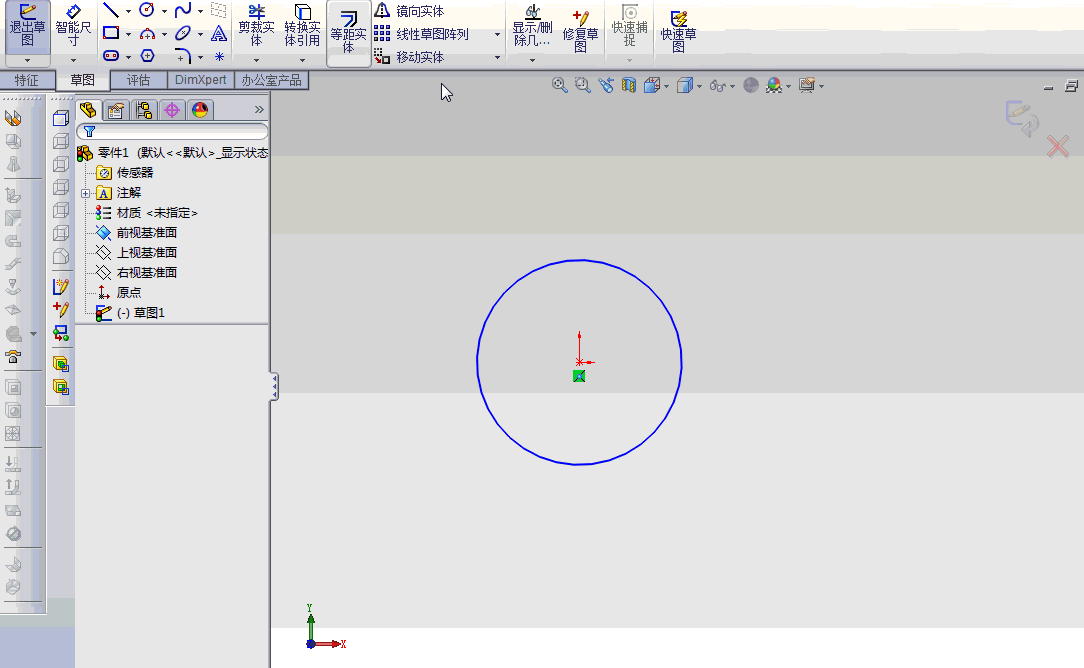Viewport: 1084px width, 668px height.
Task: Select the Line sketch tool
Action: click(x=111, y=10)
